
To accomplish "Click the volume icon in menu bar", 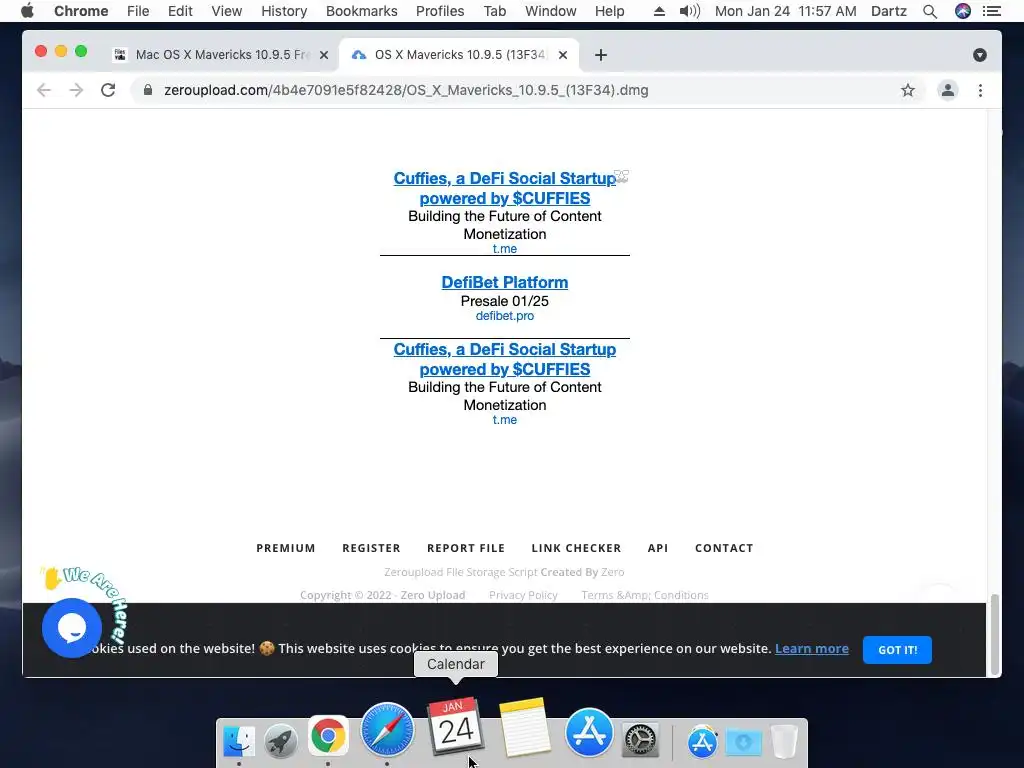I will point(689,11).
